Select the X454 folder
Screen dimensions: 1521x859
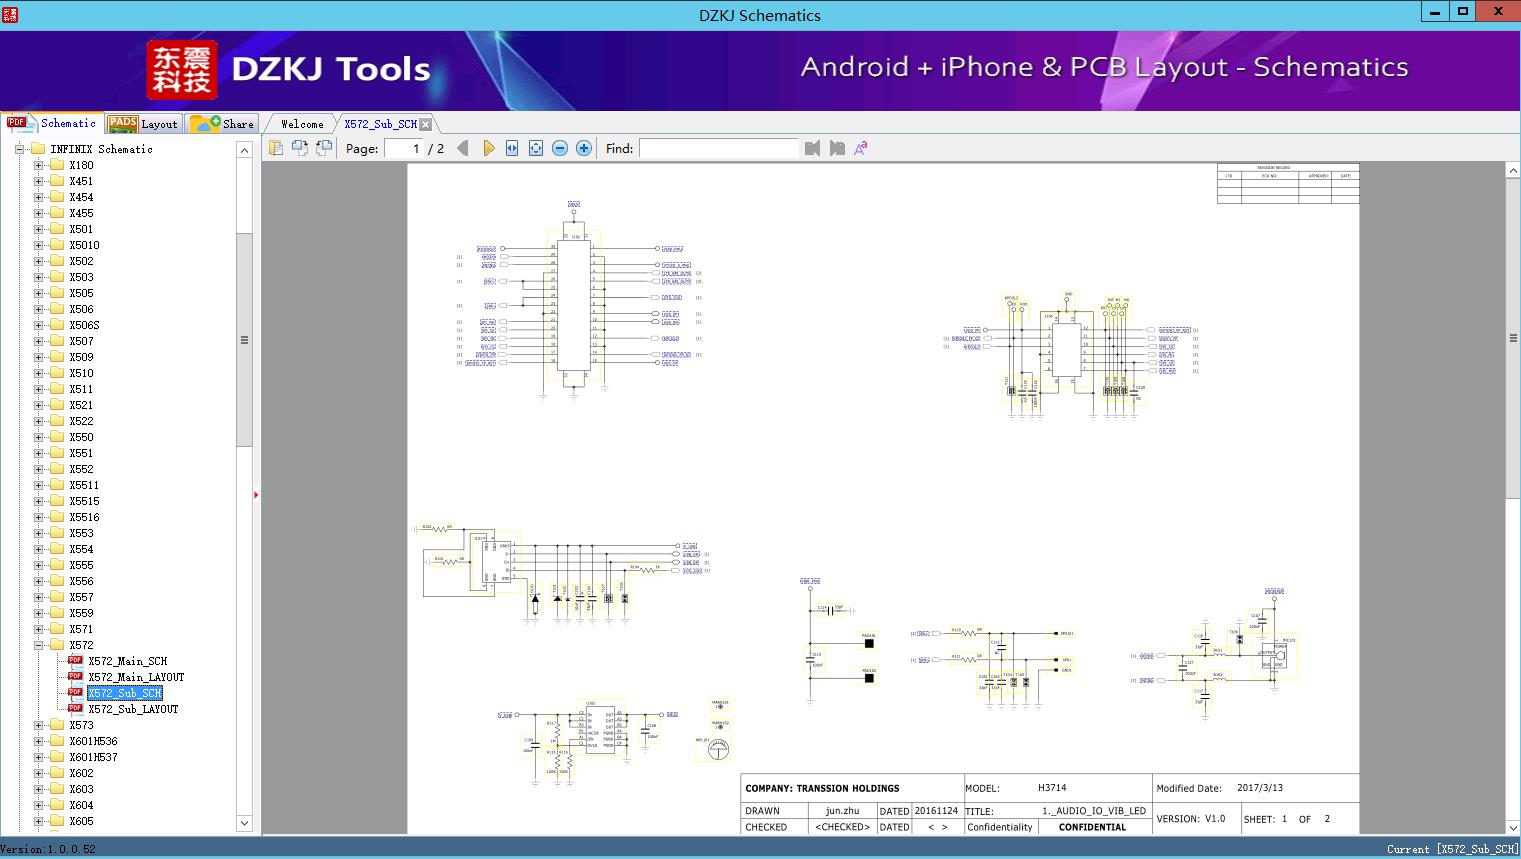coord(81,197)
